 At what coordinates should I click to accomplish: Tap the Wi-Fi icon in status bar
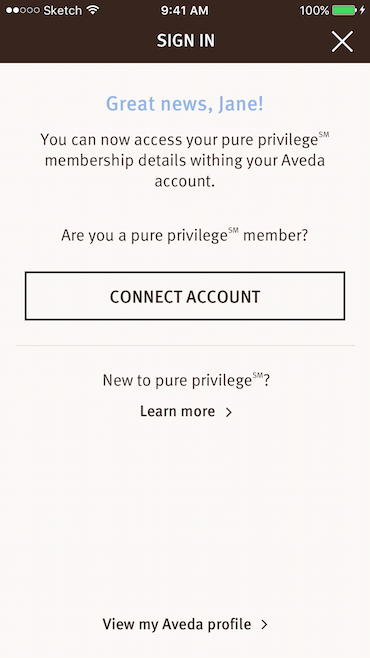pos(92,10)
